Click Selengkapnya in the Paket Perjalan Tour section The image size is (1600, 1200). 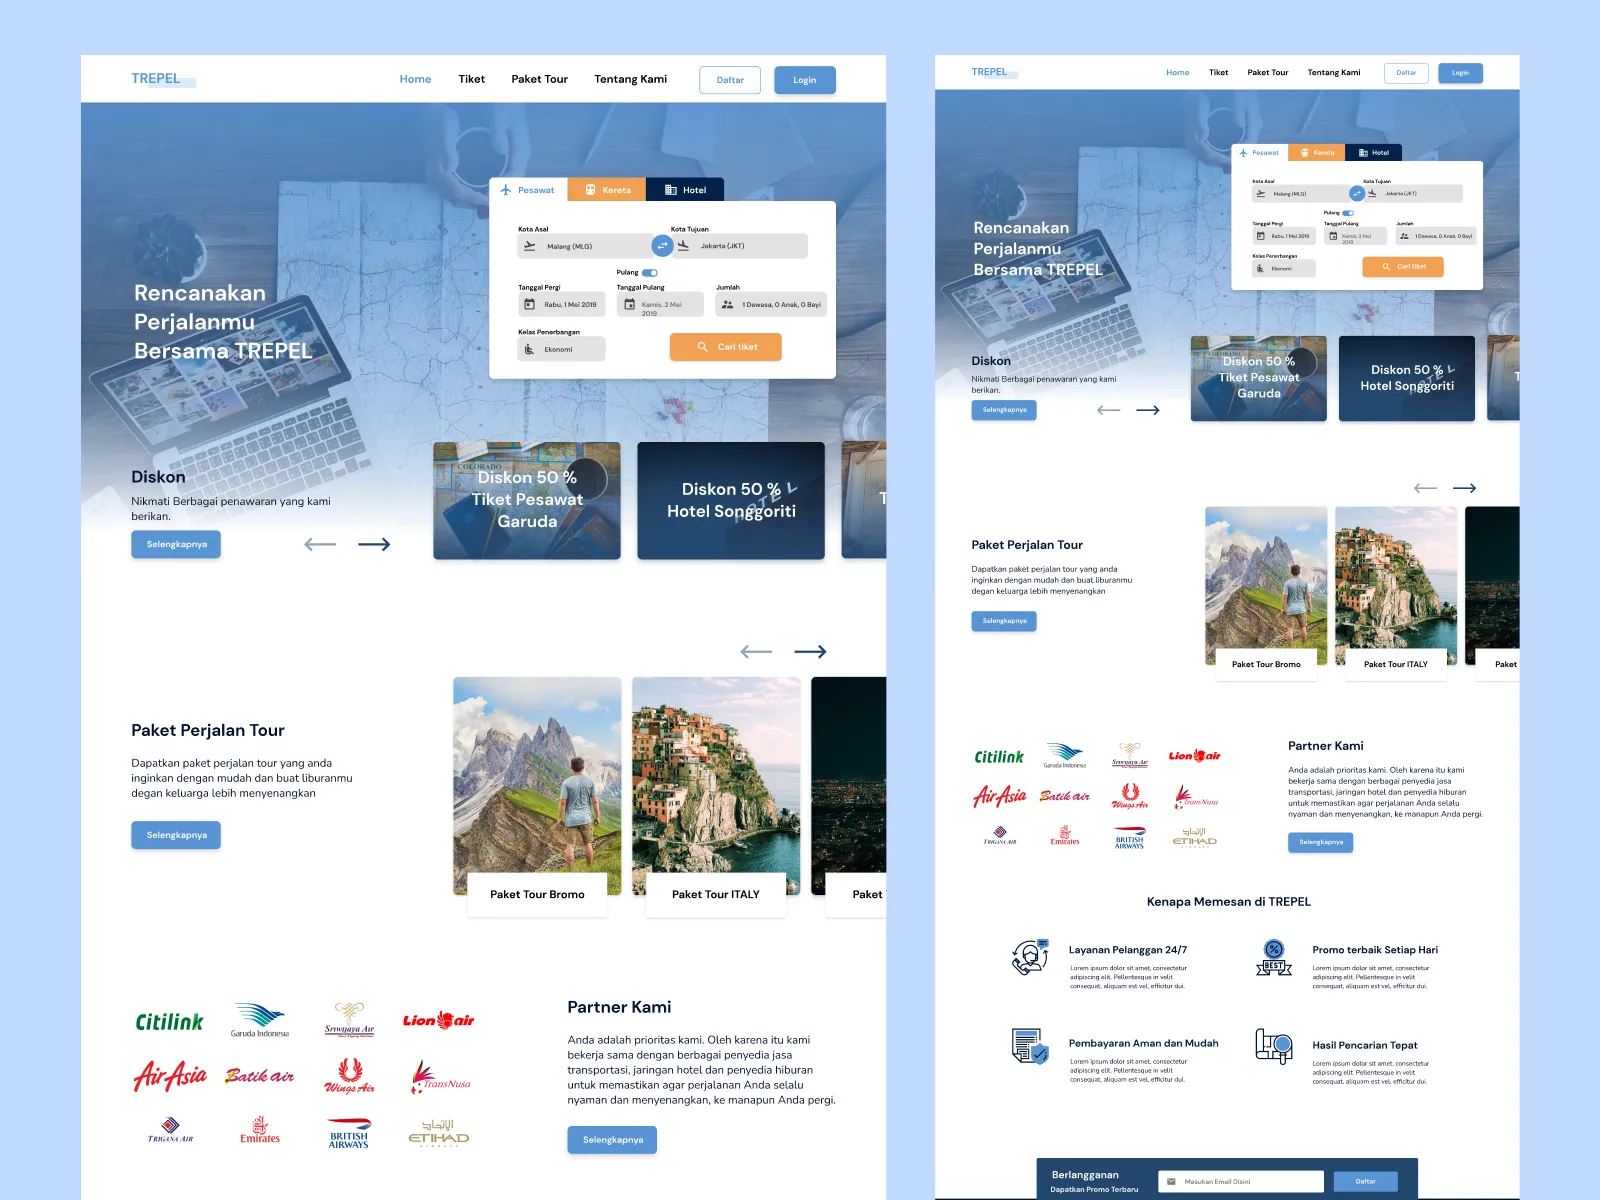coord(176,835)
